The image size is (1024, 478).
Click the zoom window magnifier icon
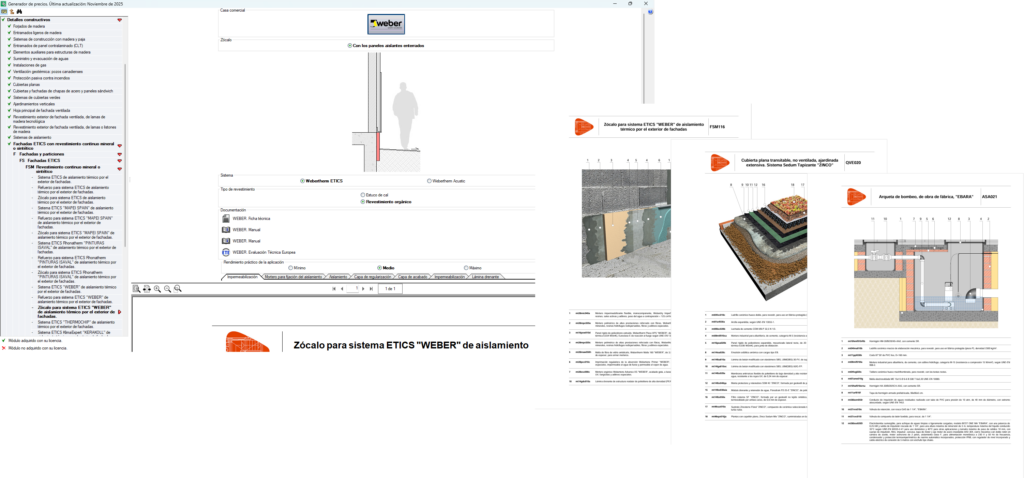coord(178,288)
